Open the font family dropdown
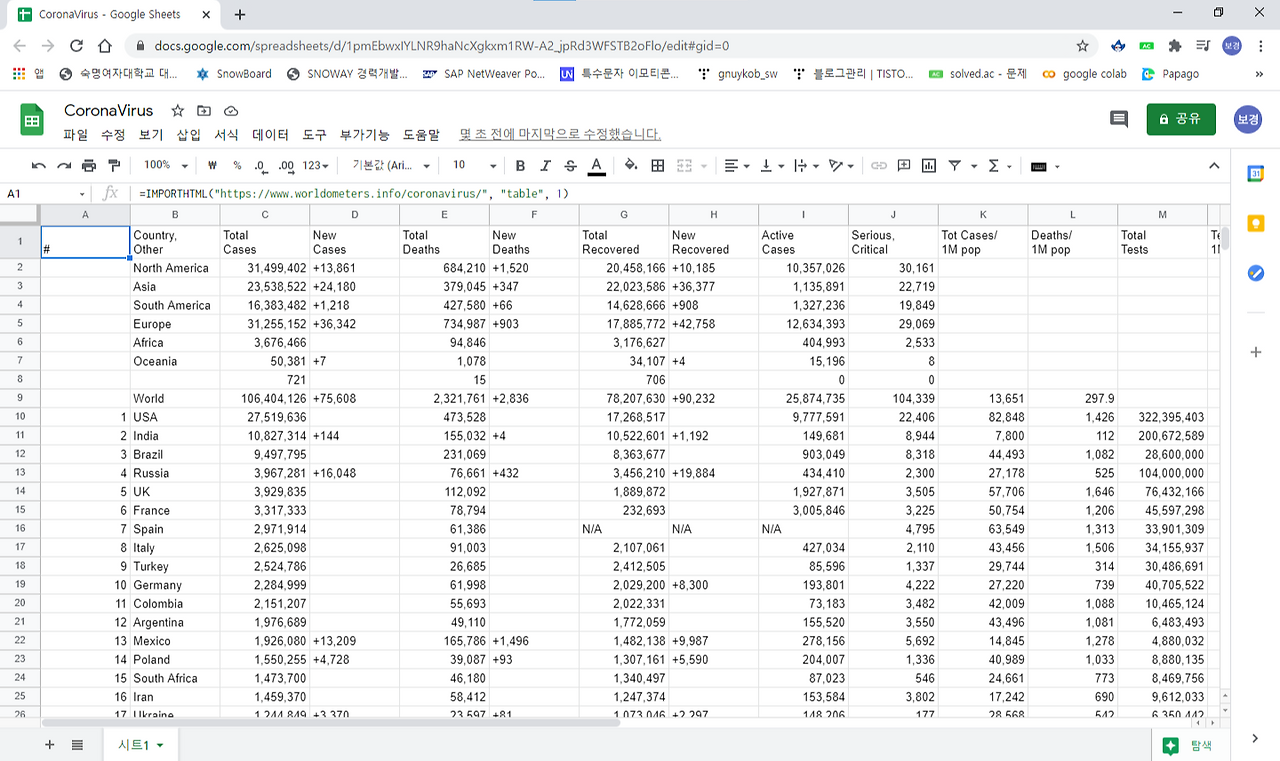Image resolution: width=1280 pixels, height=761 pixels. [x=391, y=166]
